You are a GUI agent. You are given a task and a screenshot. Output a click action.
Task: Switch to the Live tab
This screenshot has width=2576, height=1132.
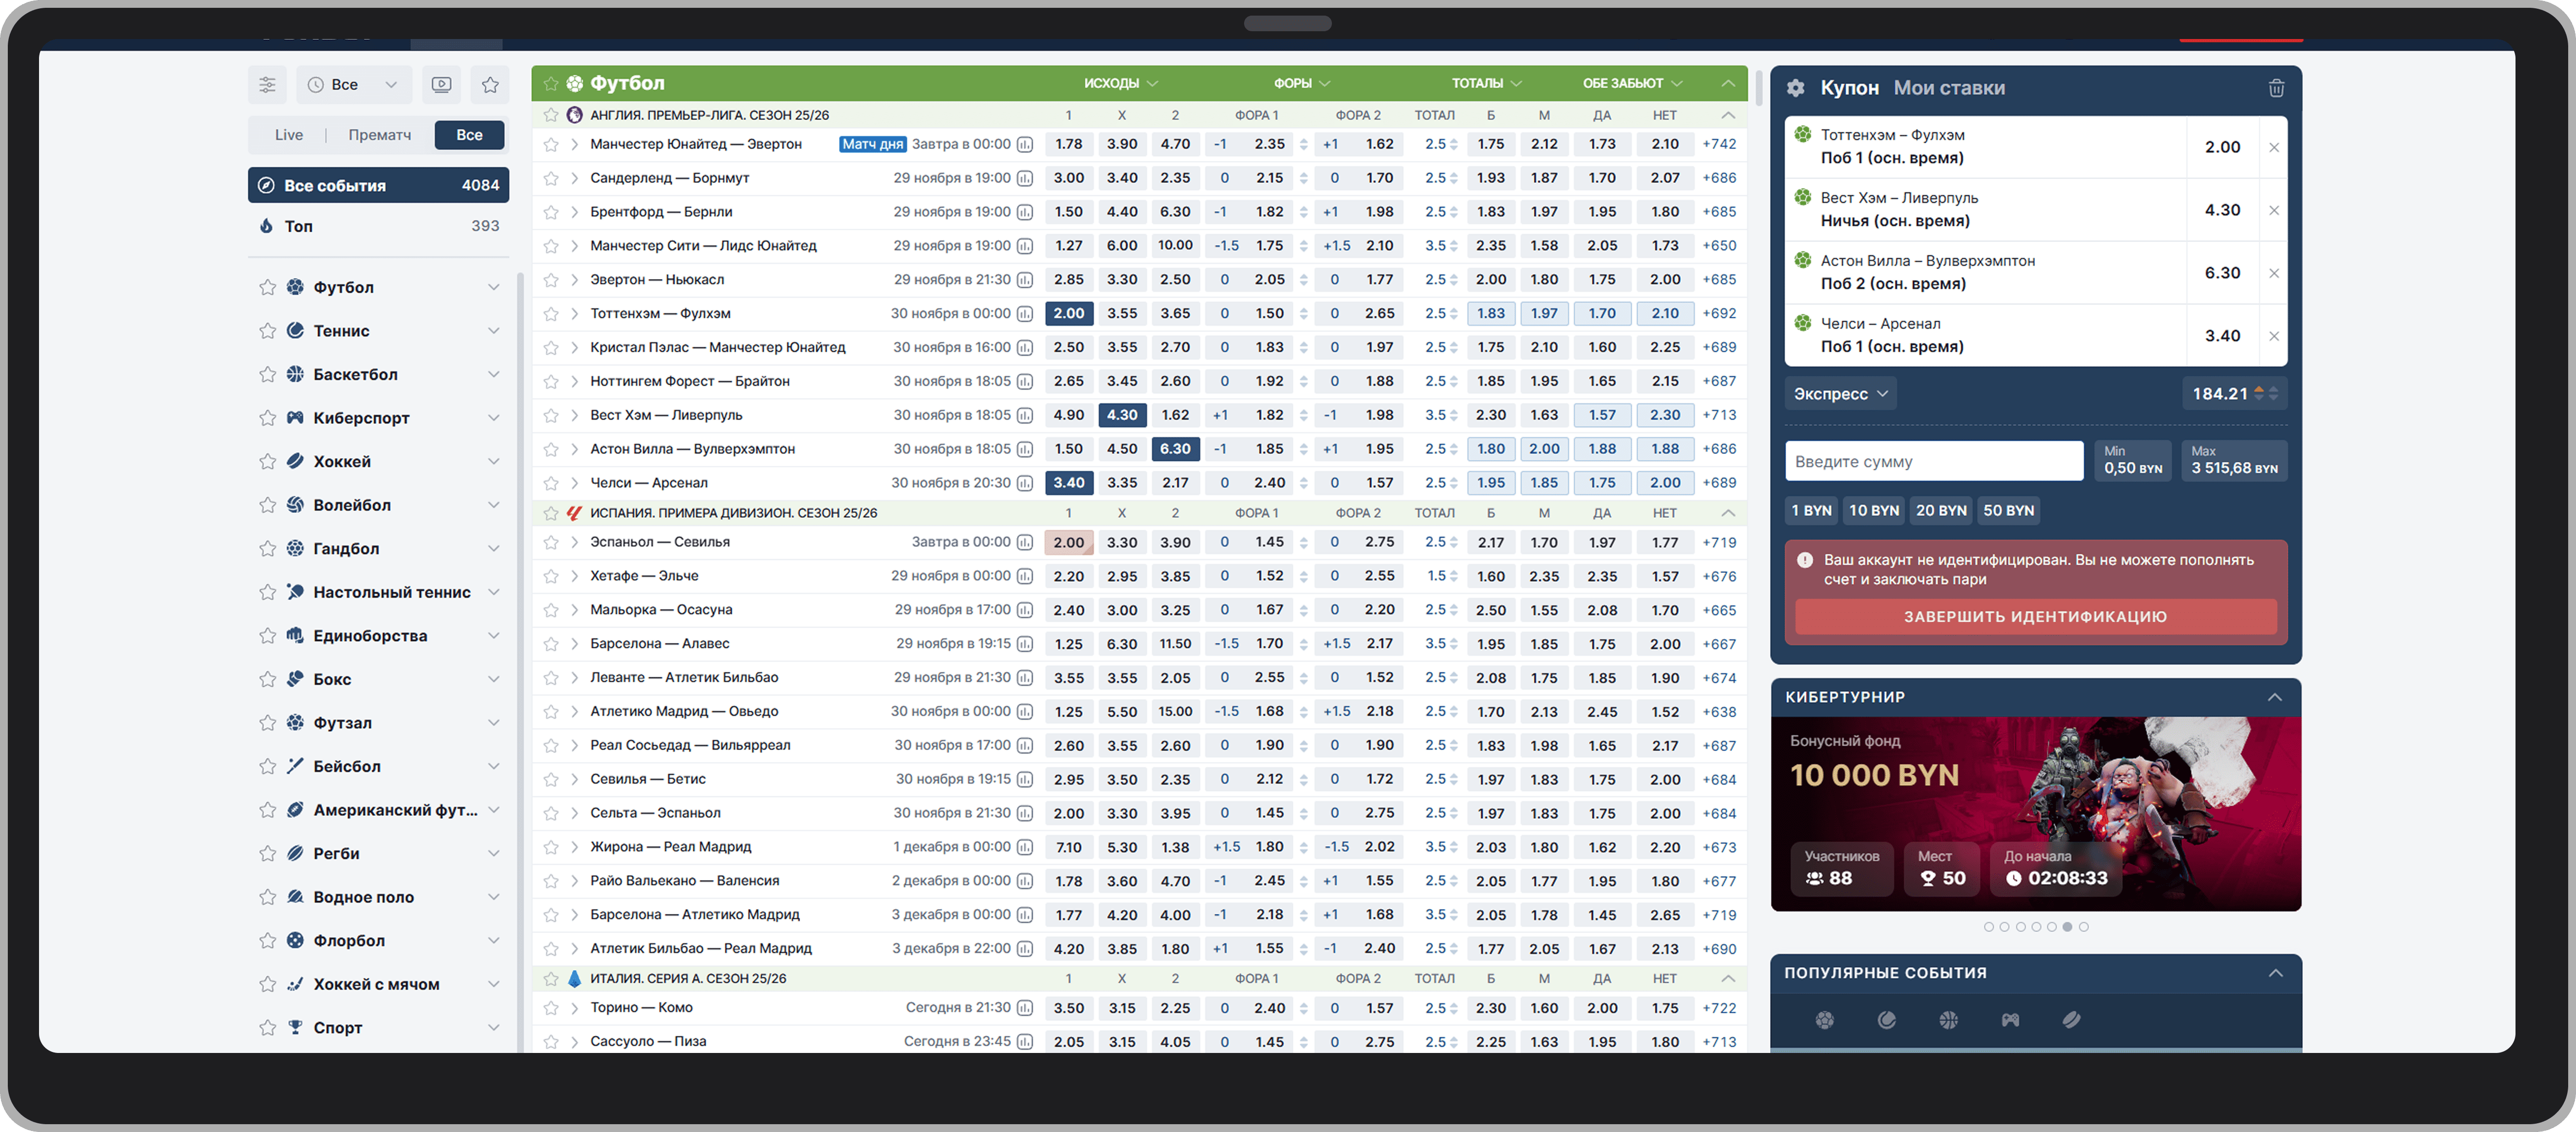click(x=289, y=135)
